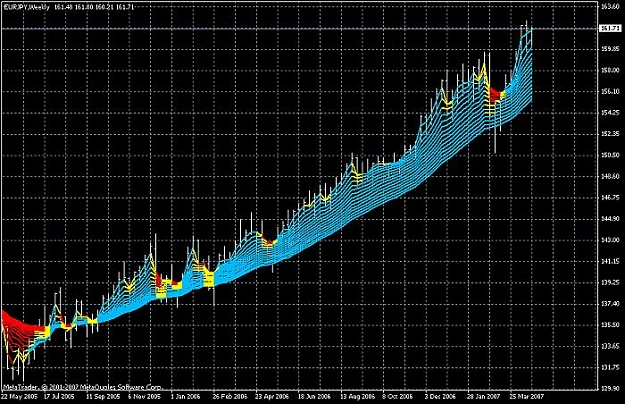This screenshot has width=625, height=404.
Task: Click the 131.75 price axis label
Action: click(610, 367)
